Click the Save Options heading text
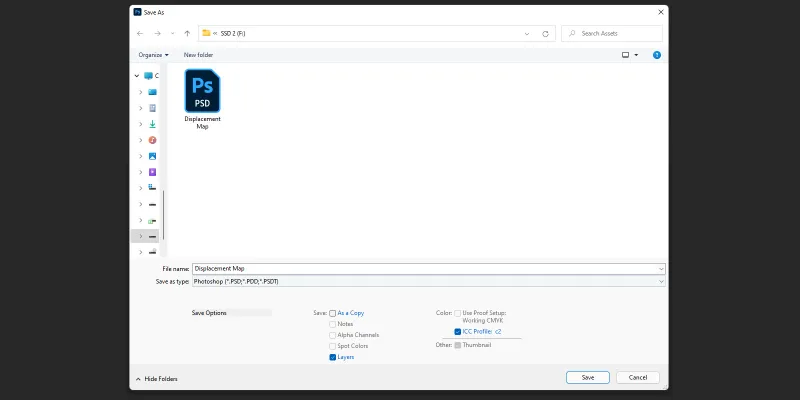This screenshot has width=800, height=400. [x=209, y=313]
